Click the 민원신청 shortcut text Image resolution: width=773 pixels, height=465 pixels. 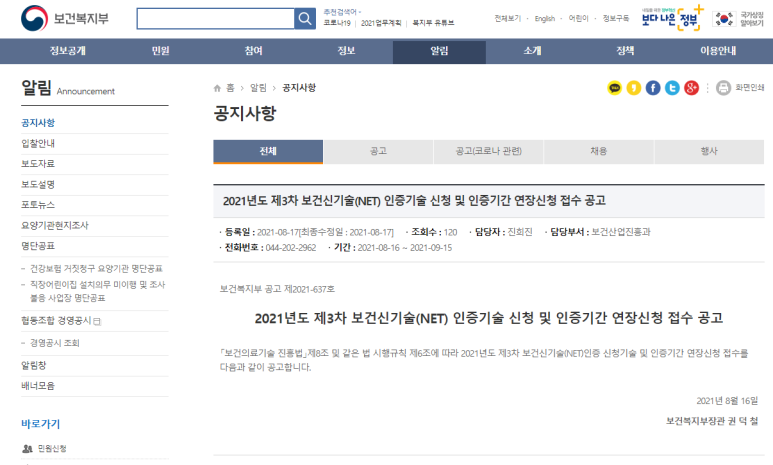click(52, 449)
